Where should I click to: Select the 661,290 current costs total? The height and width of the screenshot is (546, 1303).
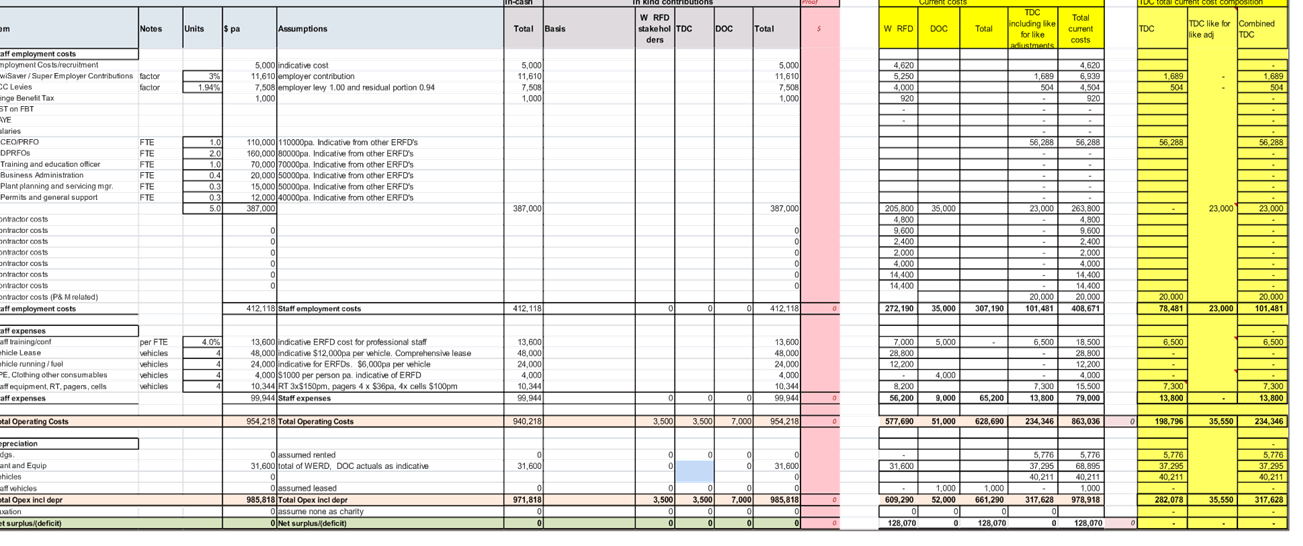(985, 499)
